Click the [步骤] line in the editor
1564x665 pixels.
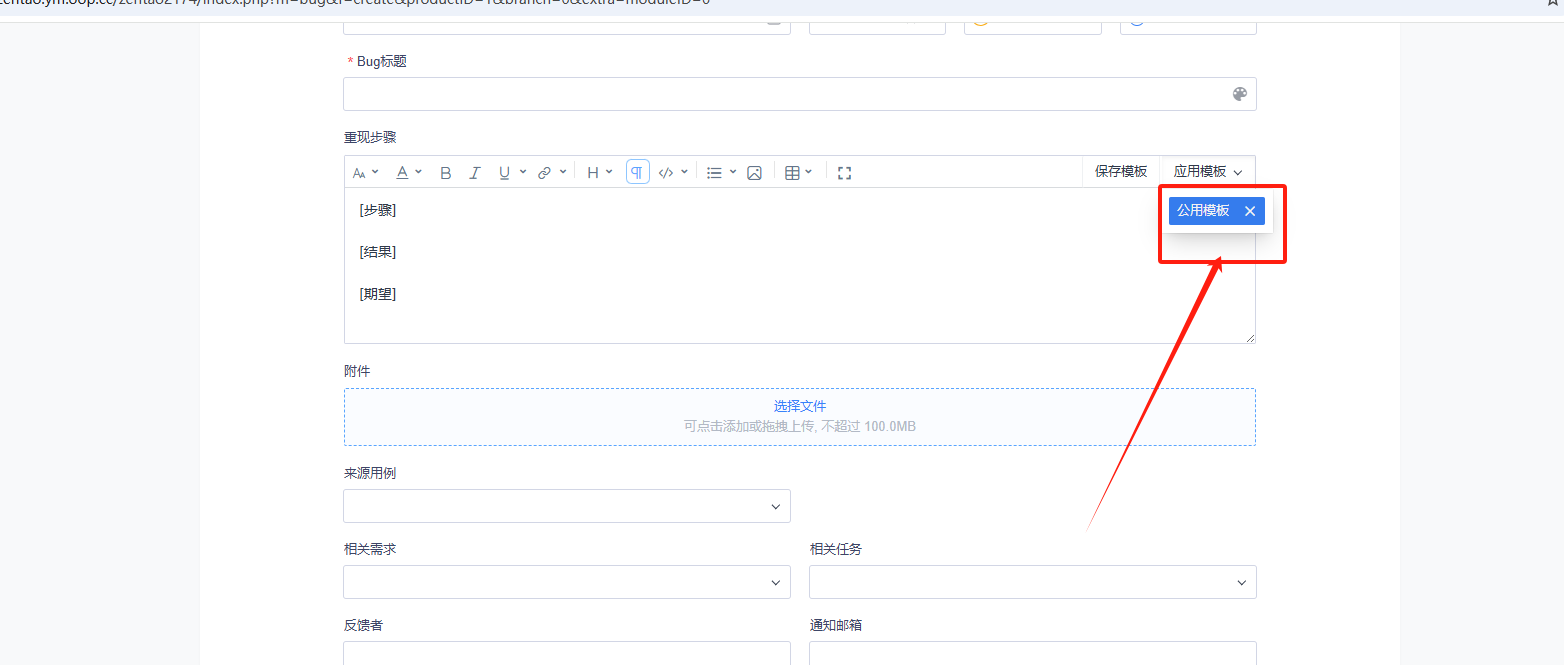click(x=378, y=210)
